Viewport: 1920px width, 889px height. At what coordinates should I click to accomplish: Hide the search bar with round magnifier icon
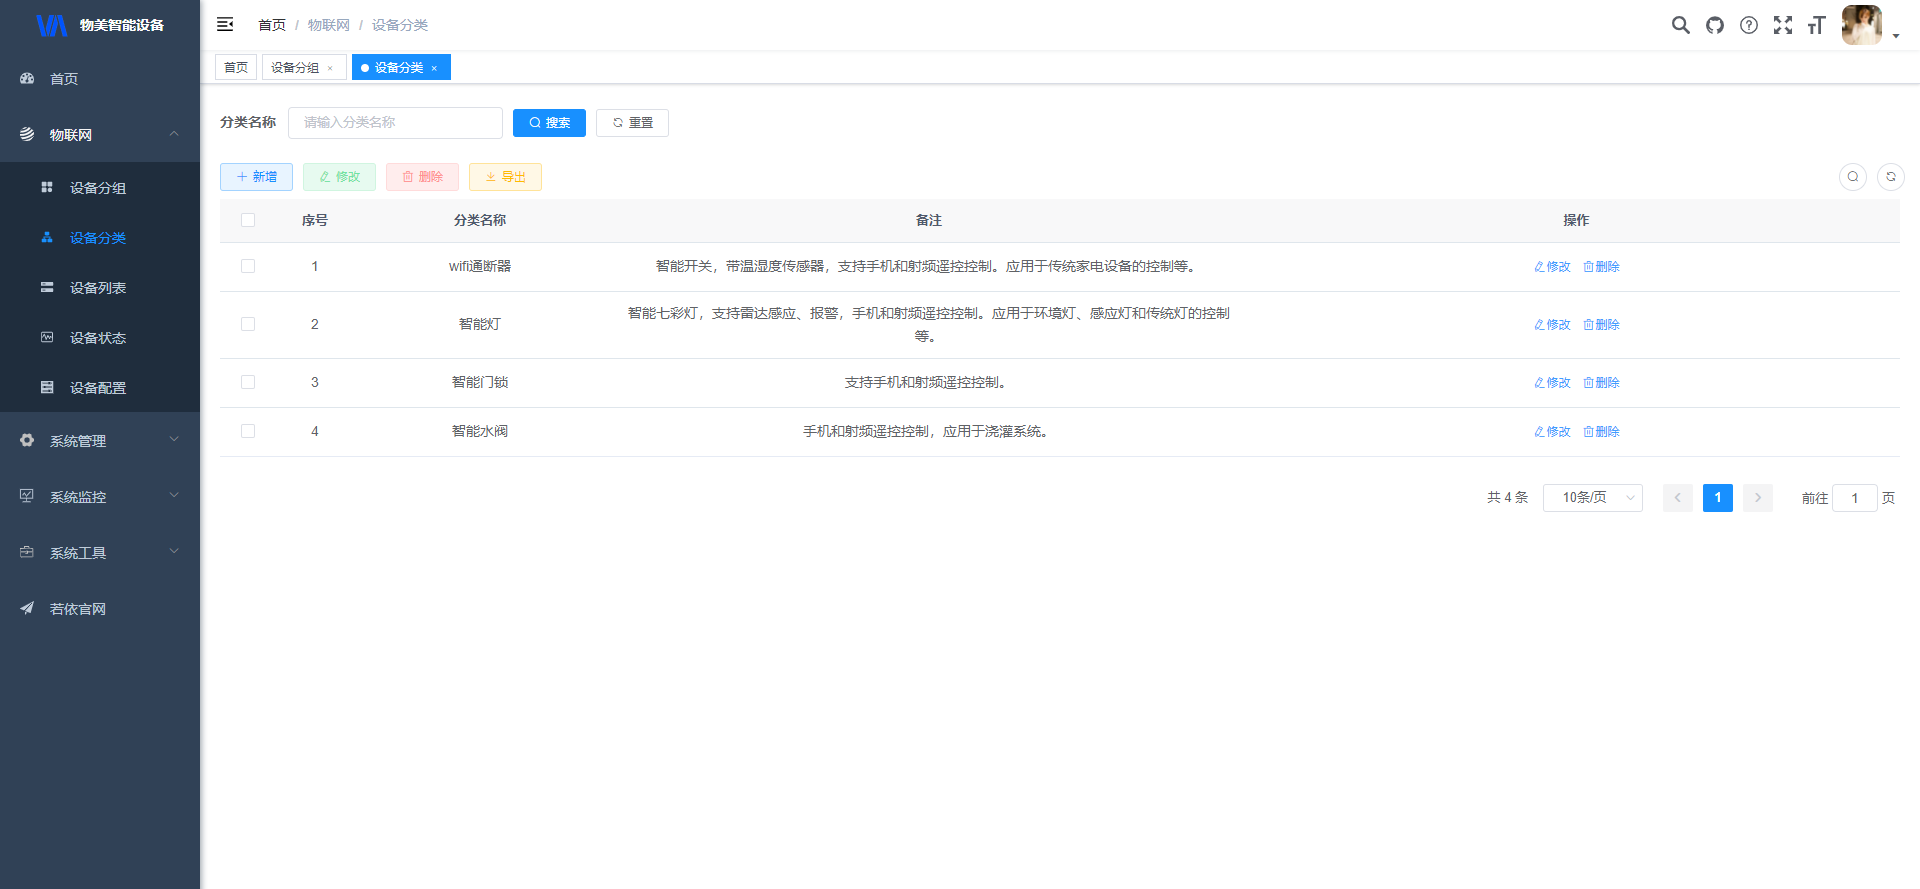[1853, 177]
